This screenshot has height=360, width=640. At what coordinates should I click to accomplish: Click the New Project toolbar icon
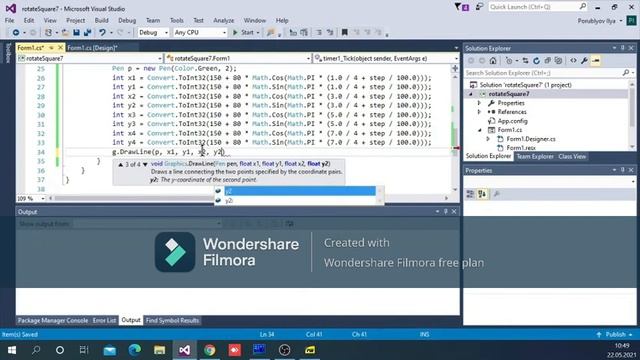click(48, 32)
